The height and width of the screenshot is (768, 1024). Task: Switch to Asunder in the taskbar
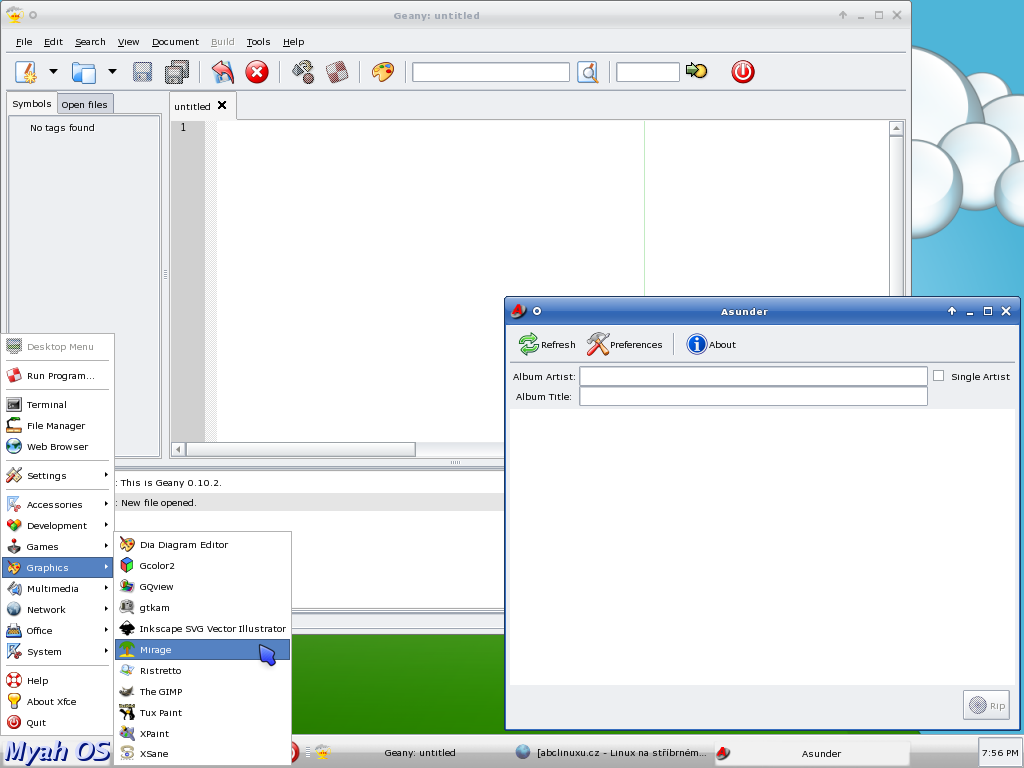point(810,753)
